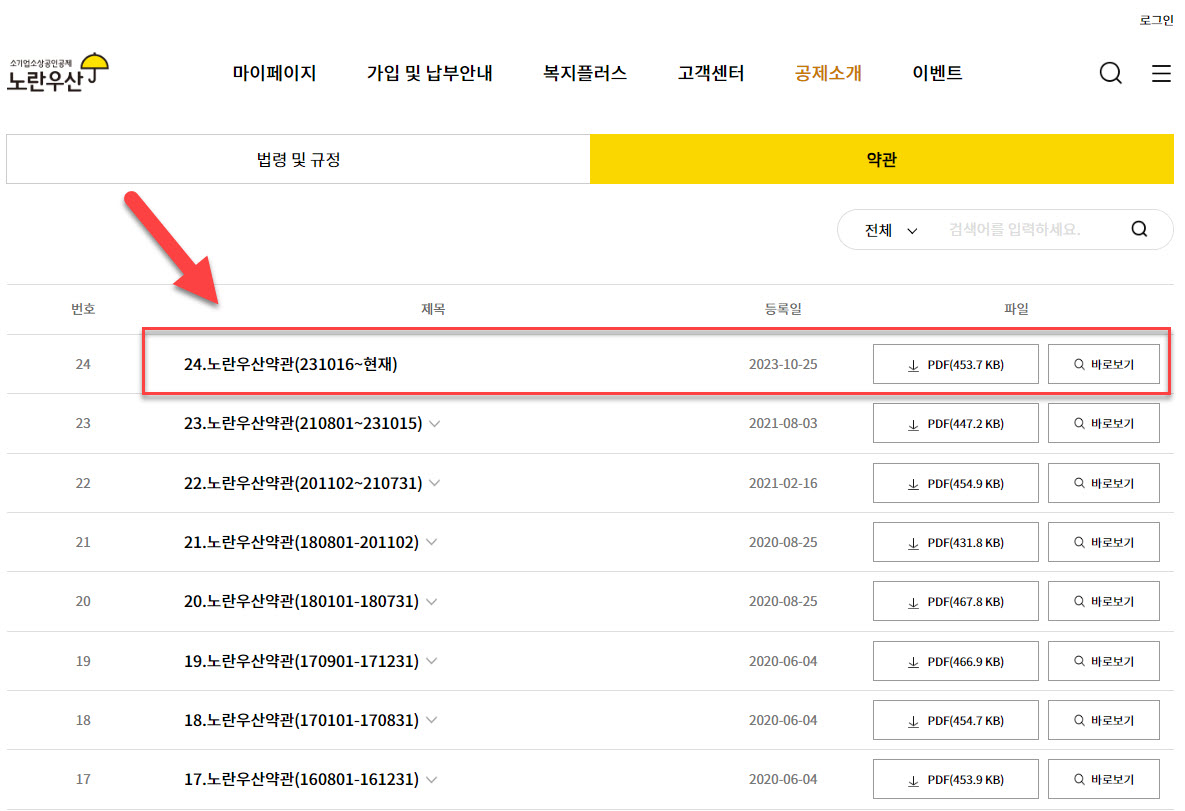Open site search magnifier in header
The height and width of the screenshot is (811, 1185).
[1110, 73]
